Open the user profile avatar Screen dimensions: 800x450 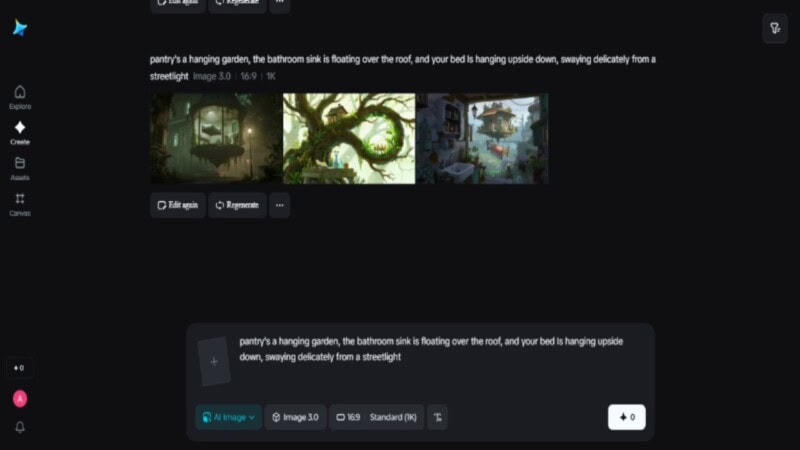[20, 398]
